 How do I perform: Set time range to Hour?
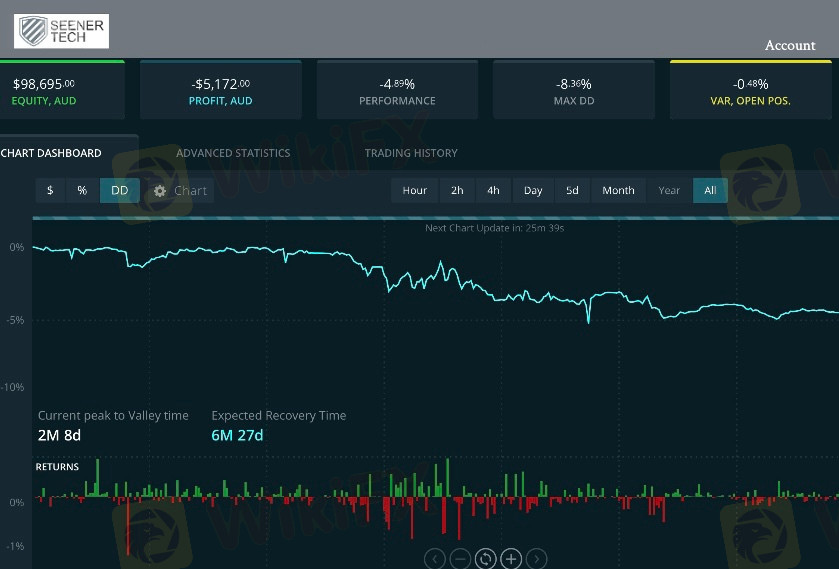[x=414, y=191]
